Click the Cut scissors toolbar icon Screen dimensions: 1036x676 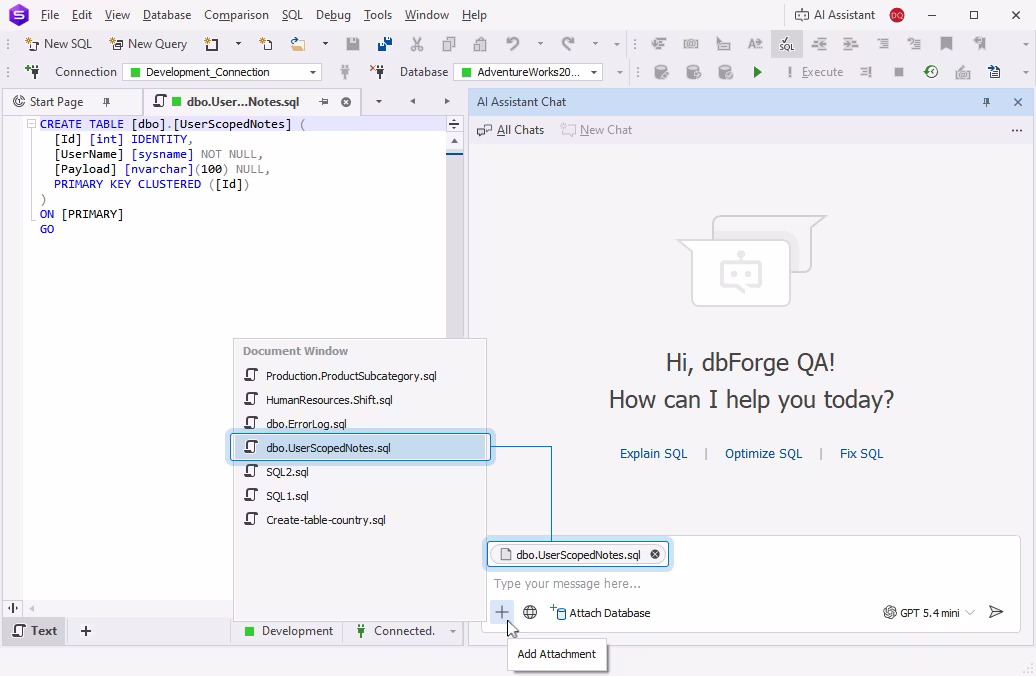point(416,44)
